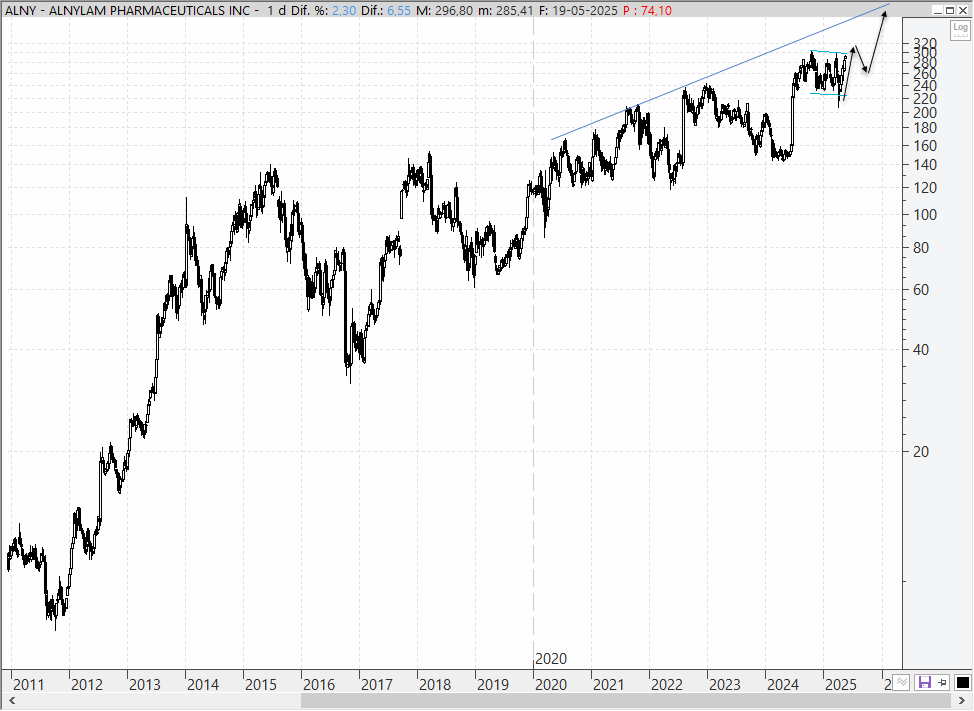
Task: Click the 40 price axis label
Action: pos(921,350)
